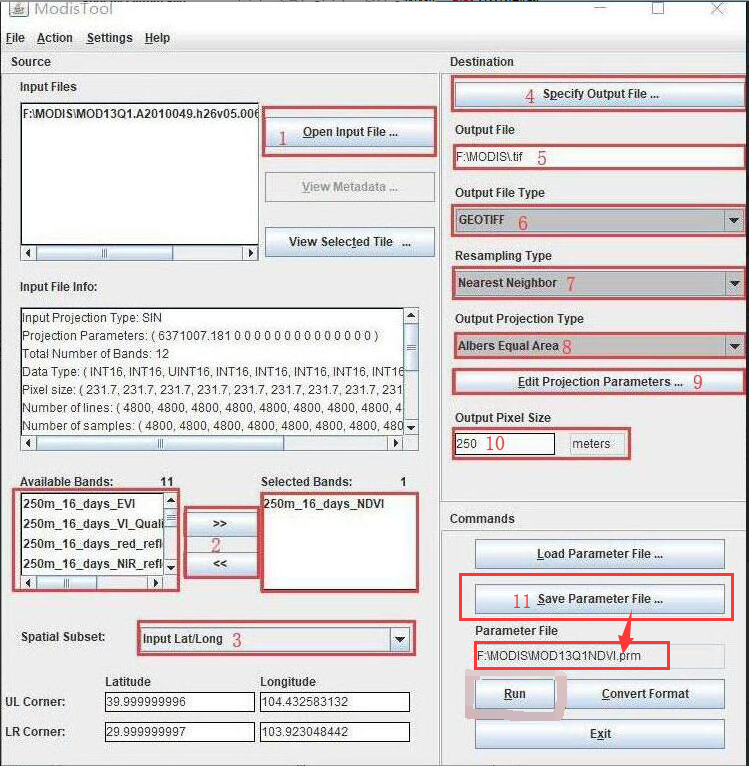Select 250m_16_days_EVI in Available Bands
Viewport: 749px width, 766px height.
pyautogui.click(x=93, y=504)
